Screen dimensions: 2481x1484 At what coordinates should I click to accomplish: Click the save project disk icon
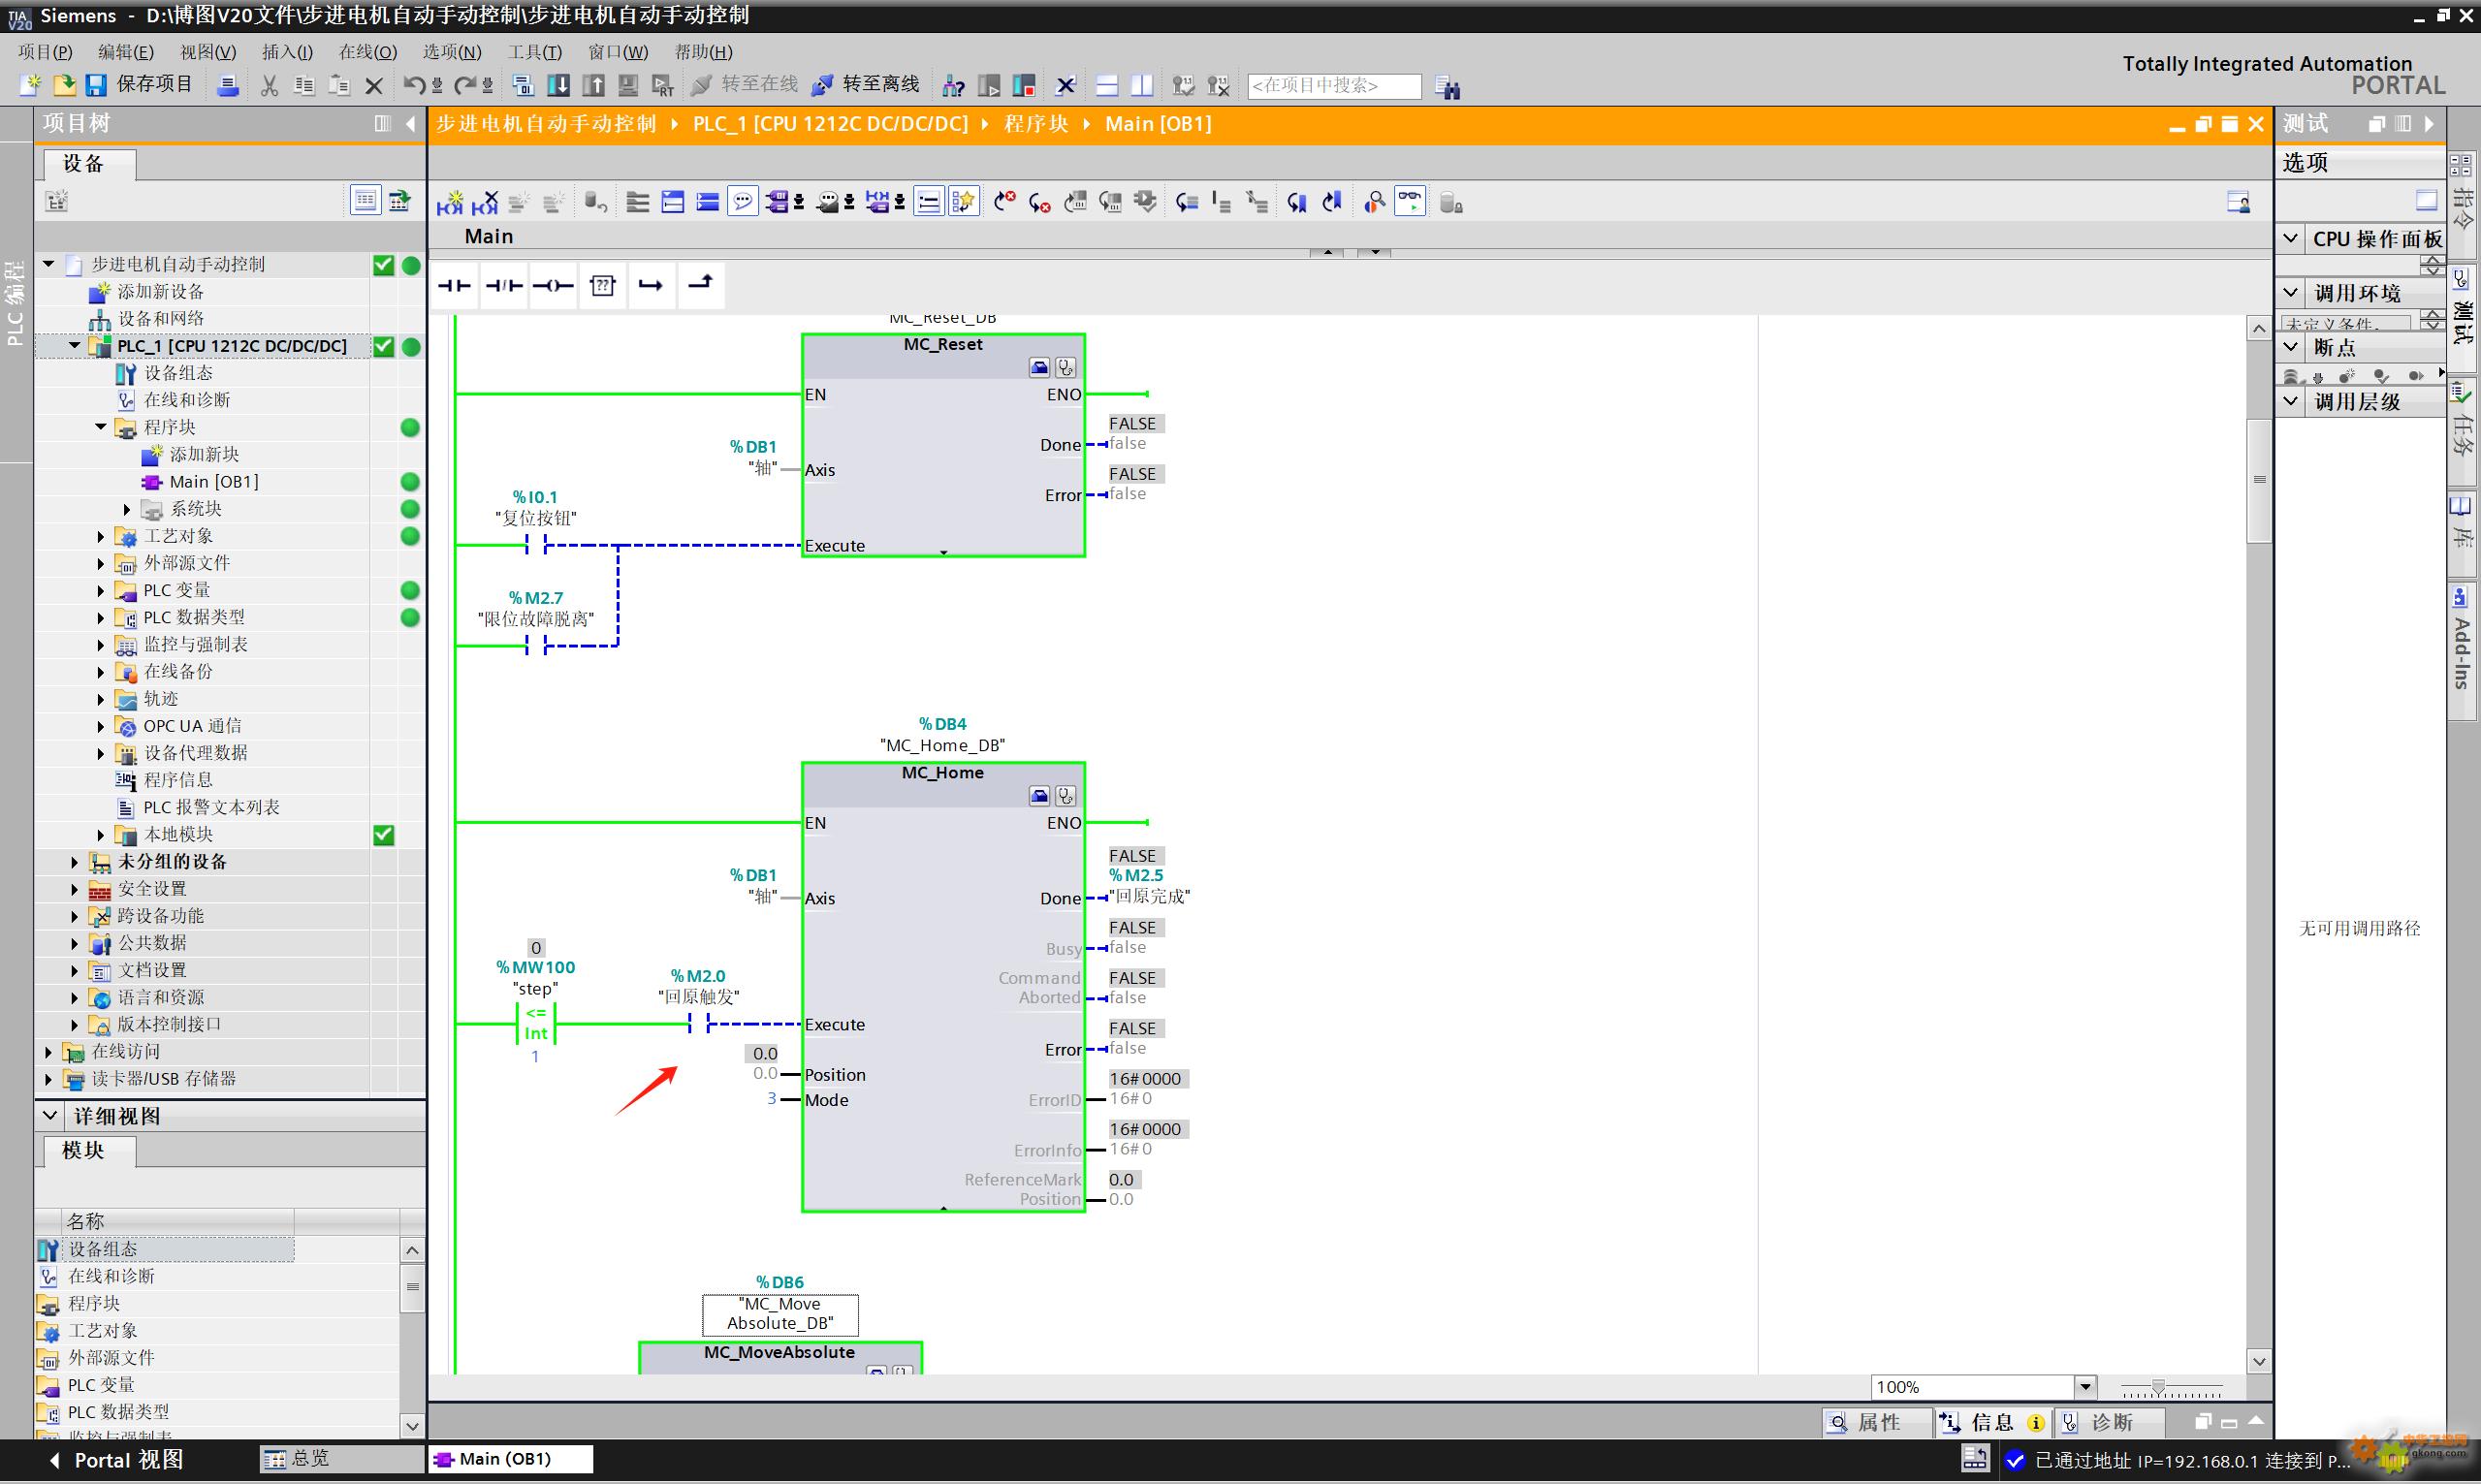[96, 86]
